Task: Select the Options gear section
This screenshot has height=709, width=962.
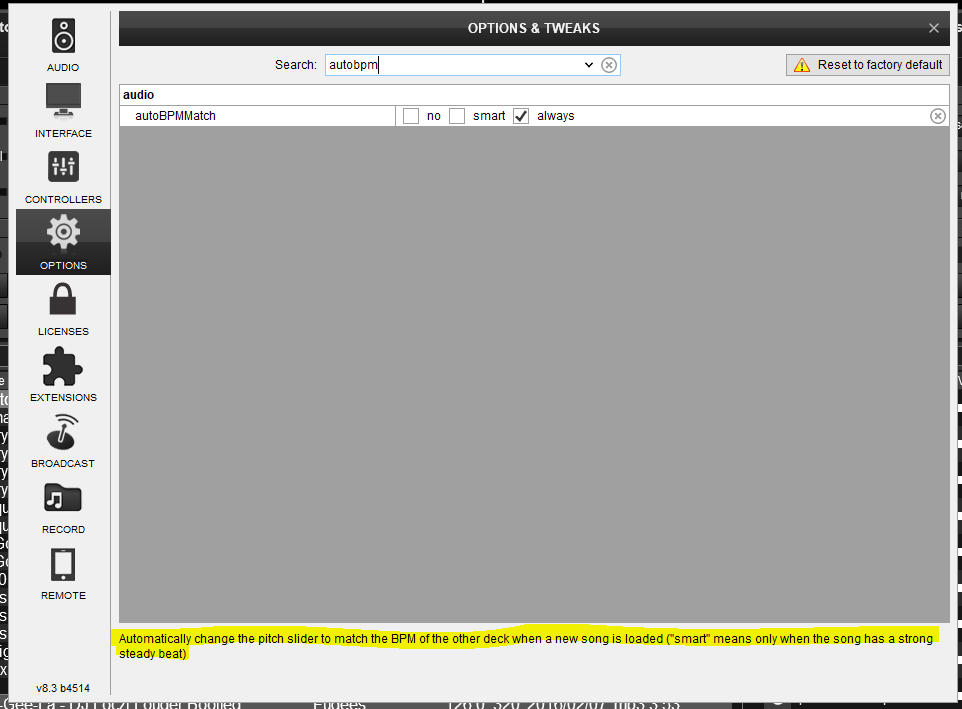Action: coord(63,242)
